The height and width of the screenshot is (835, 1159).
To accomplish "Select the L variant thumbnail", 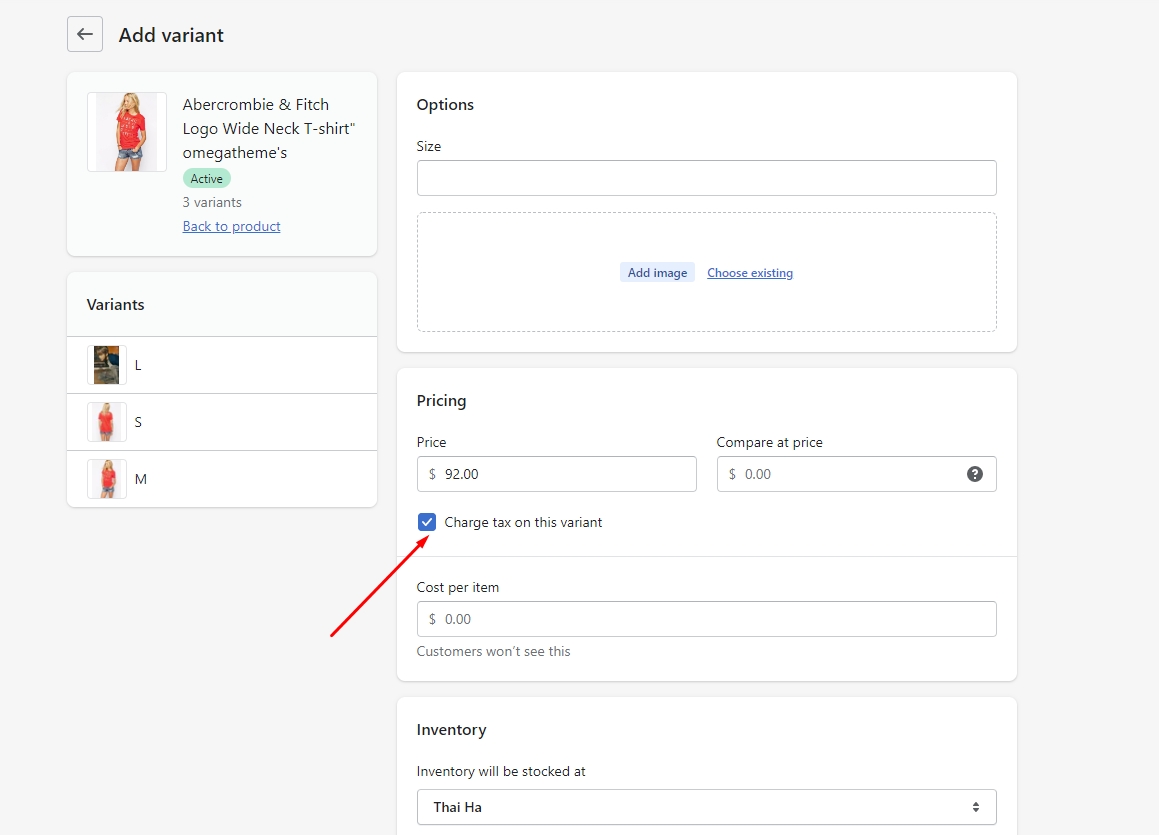I will pyautogui.click(x=107, y=365).
